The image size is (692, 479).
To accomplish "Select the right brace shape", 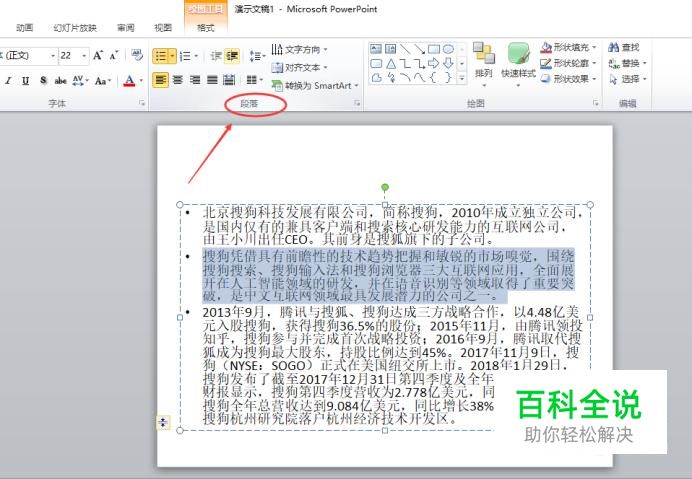I will click(448, 78).
